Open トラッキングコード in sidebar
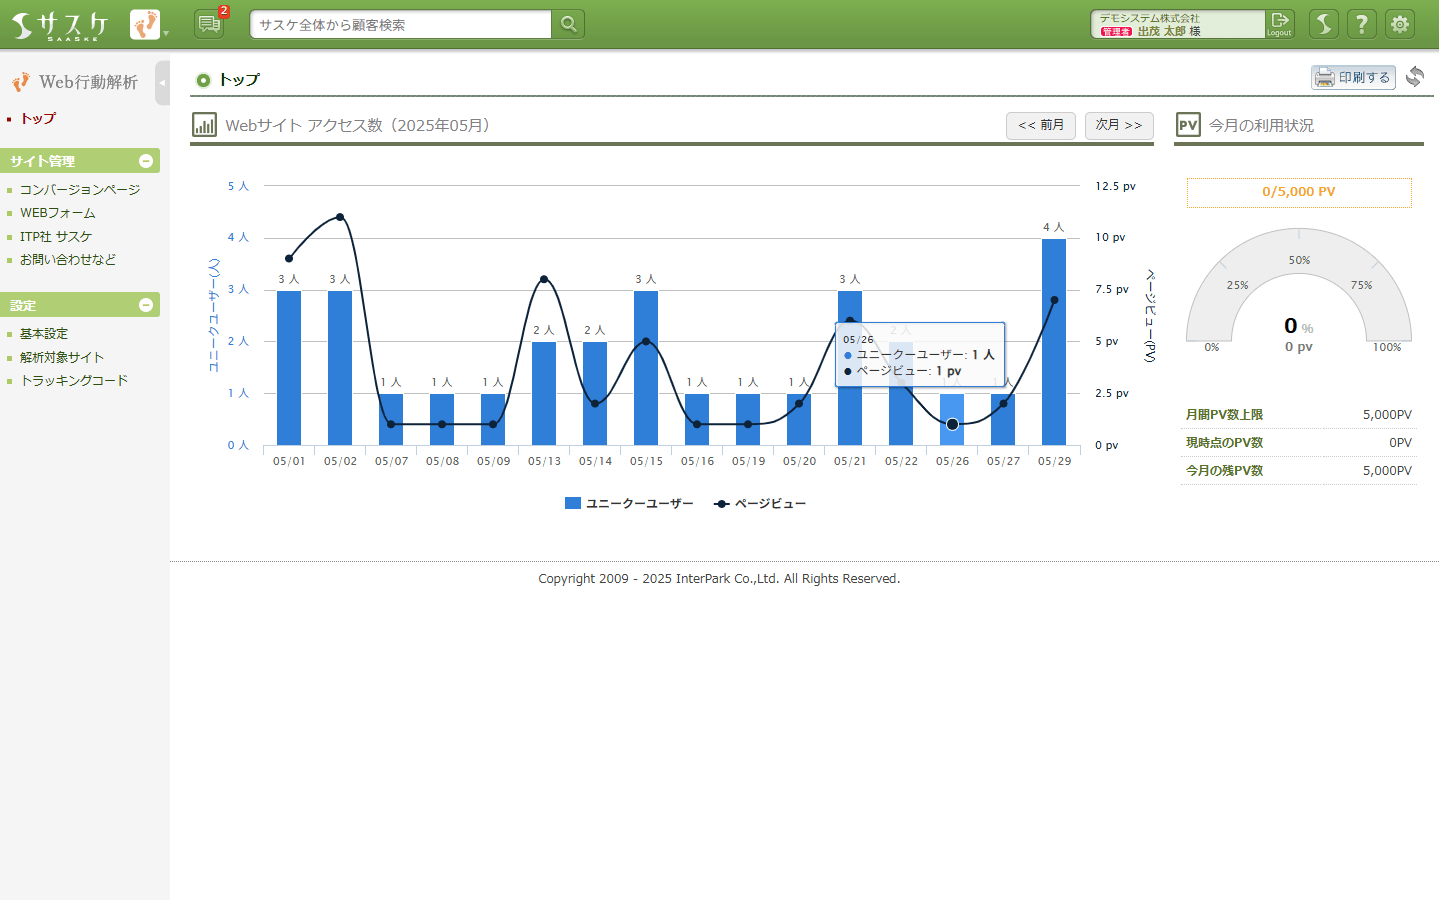Screen dimensions: 1439x900 point(74,381)
